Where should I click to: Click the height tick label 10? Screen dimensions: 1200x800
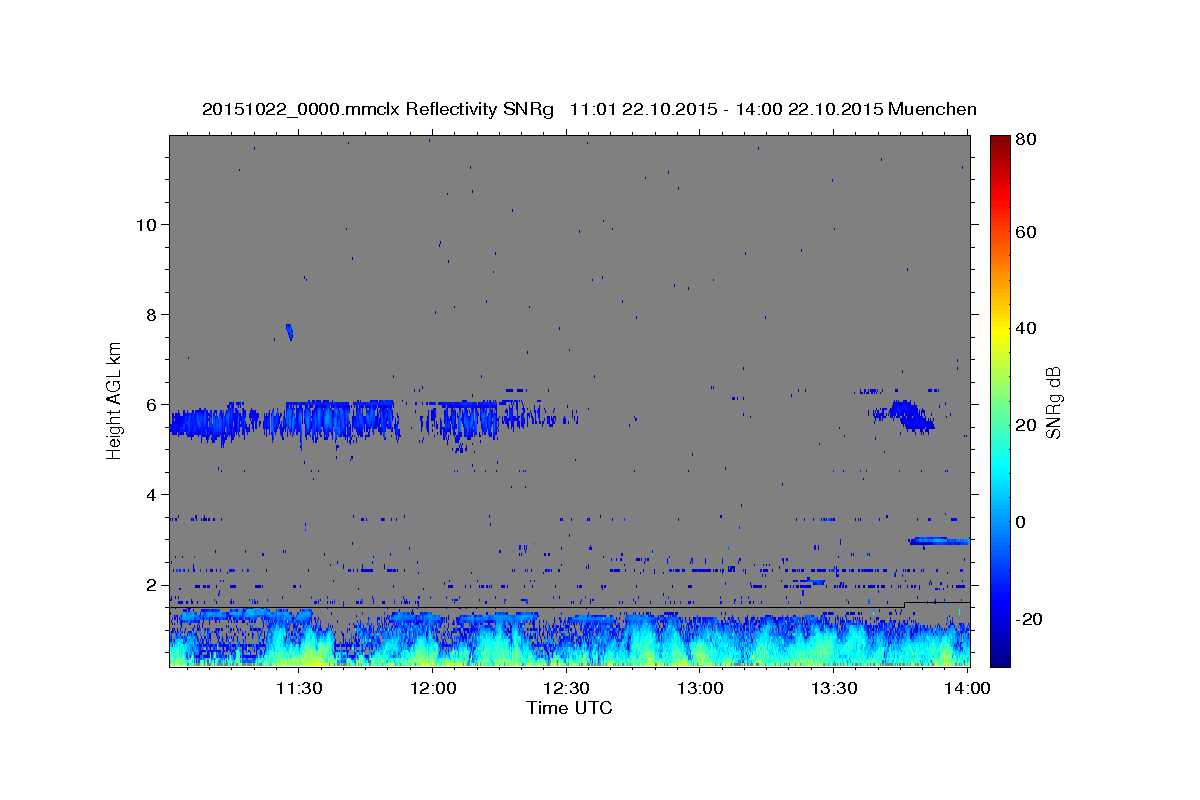(146, 224)
